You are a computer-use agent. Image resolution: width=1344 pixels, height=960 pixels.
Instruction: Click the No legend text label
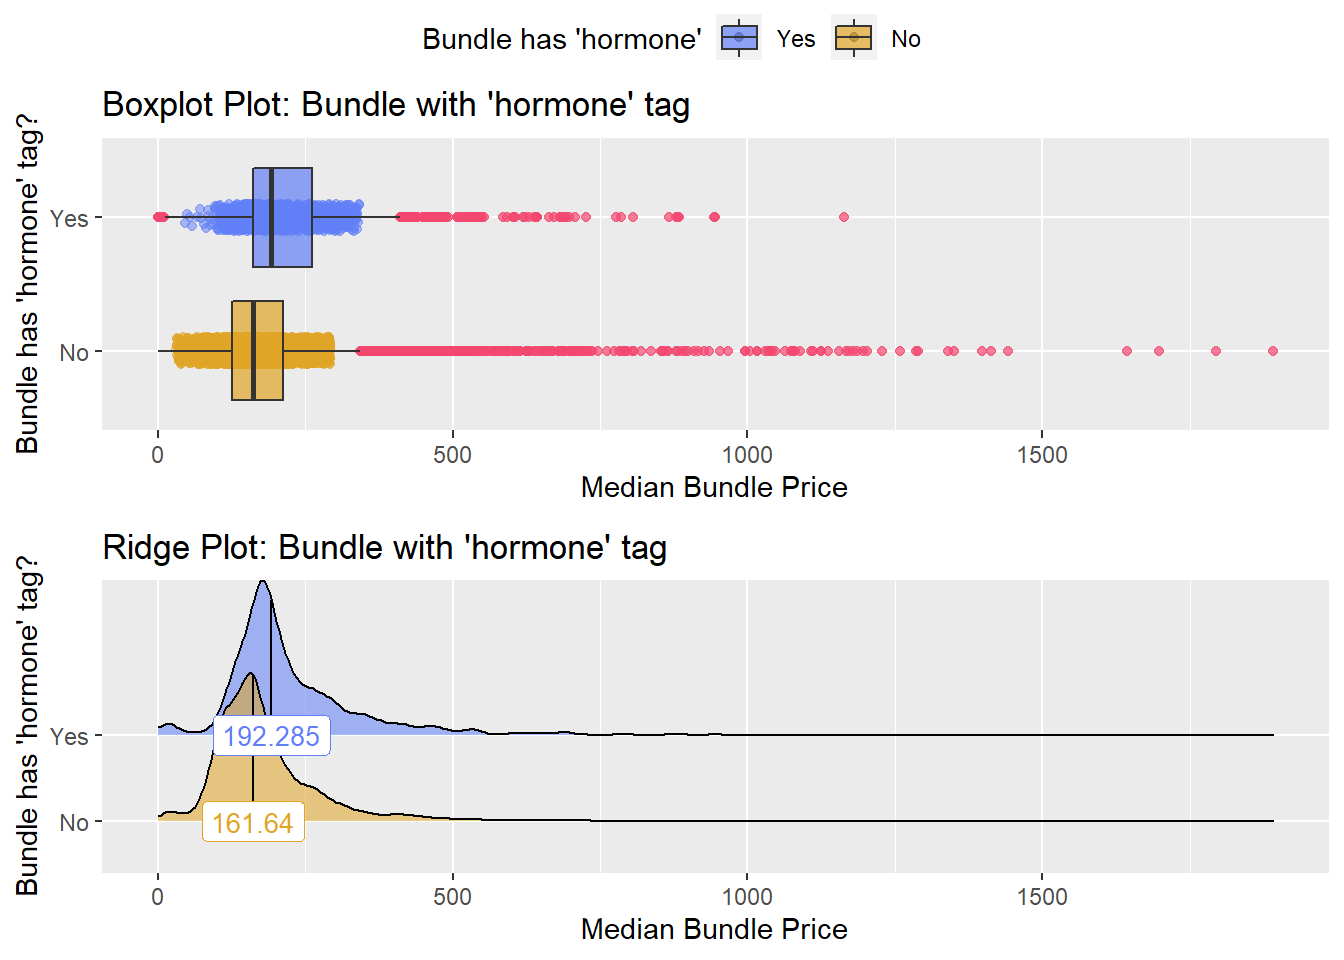tap(906, 39)
